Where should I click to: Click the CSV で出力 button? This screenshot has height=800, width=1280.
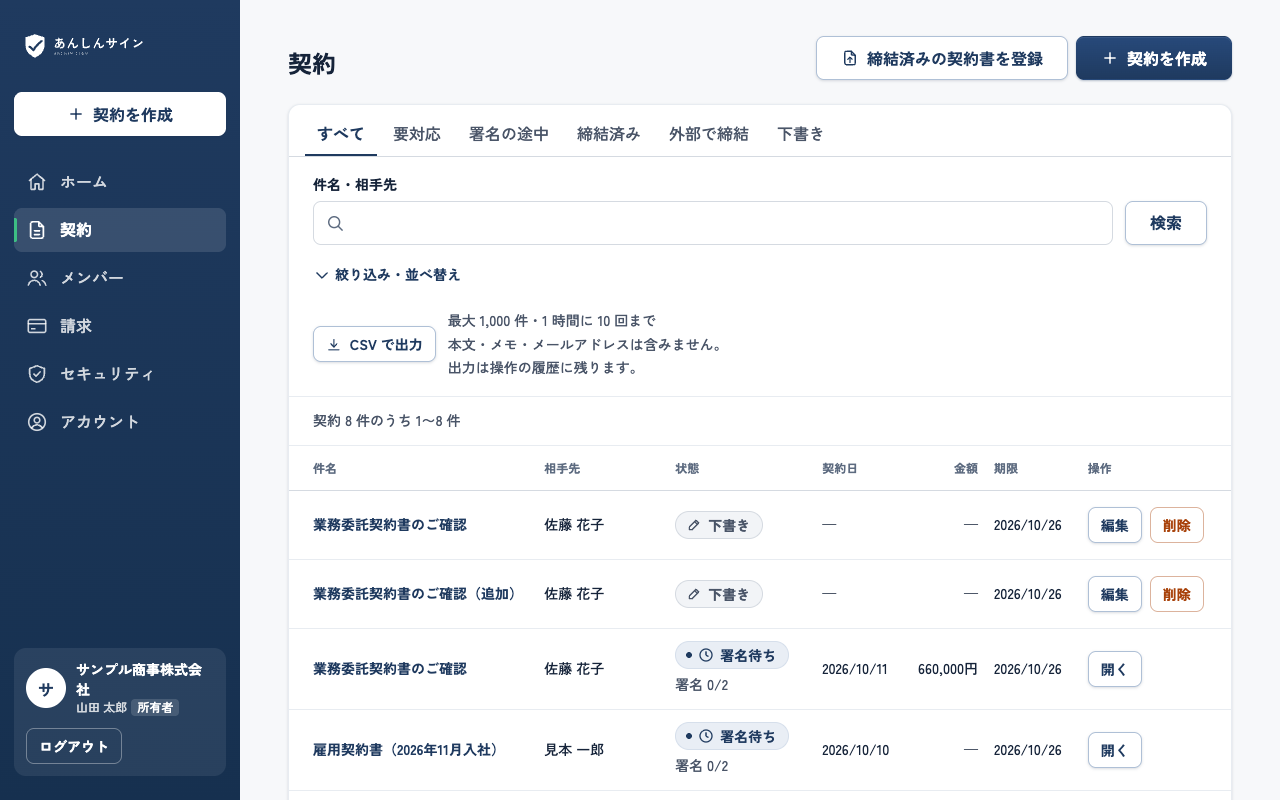(374, 344)
